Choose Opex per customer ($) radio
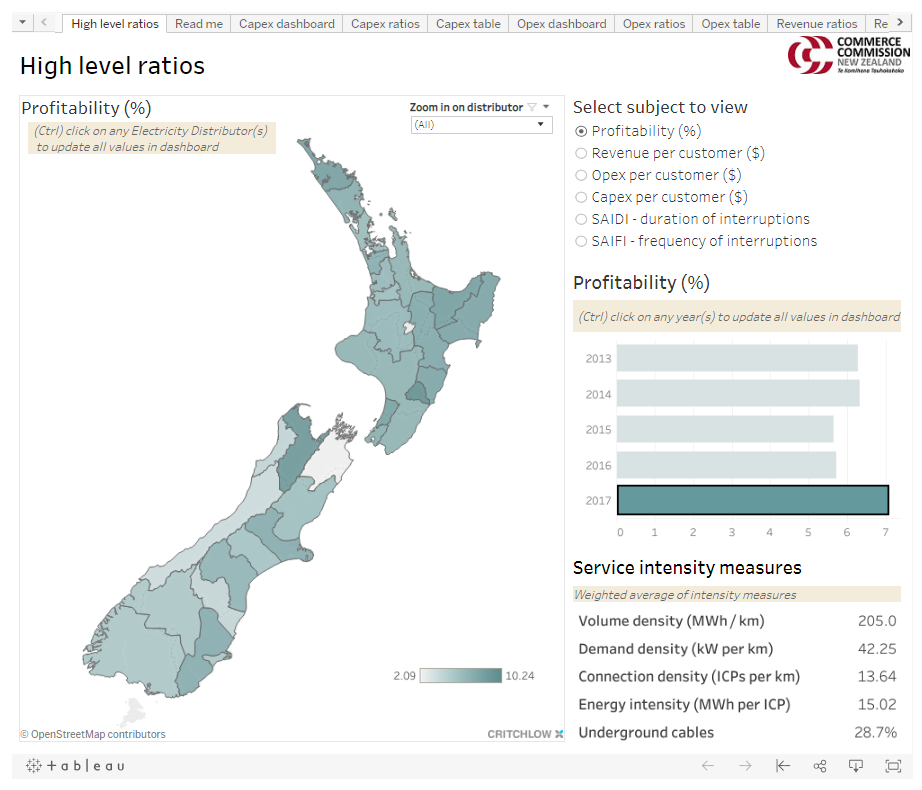 pyautogui.click(x=581, y=175)
